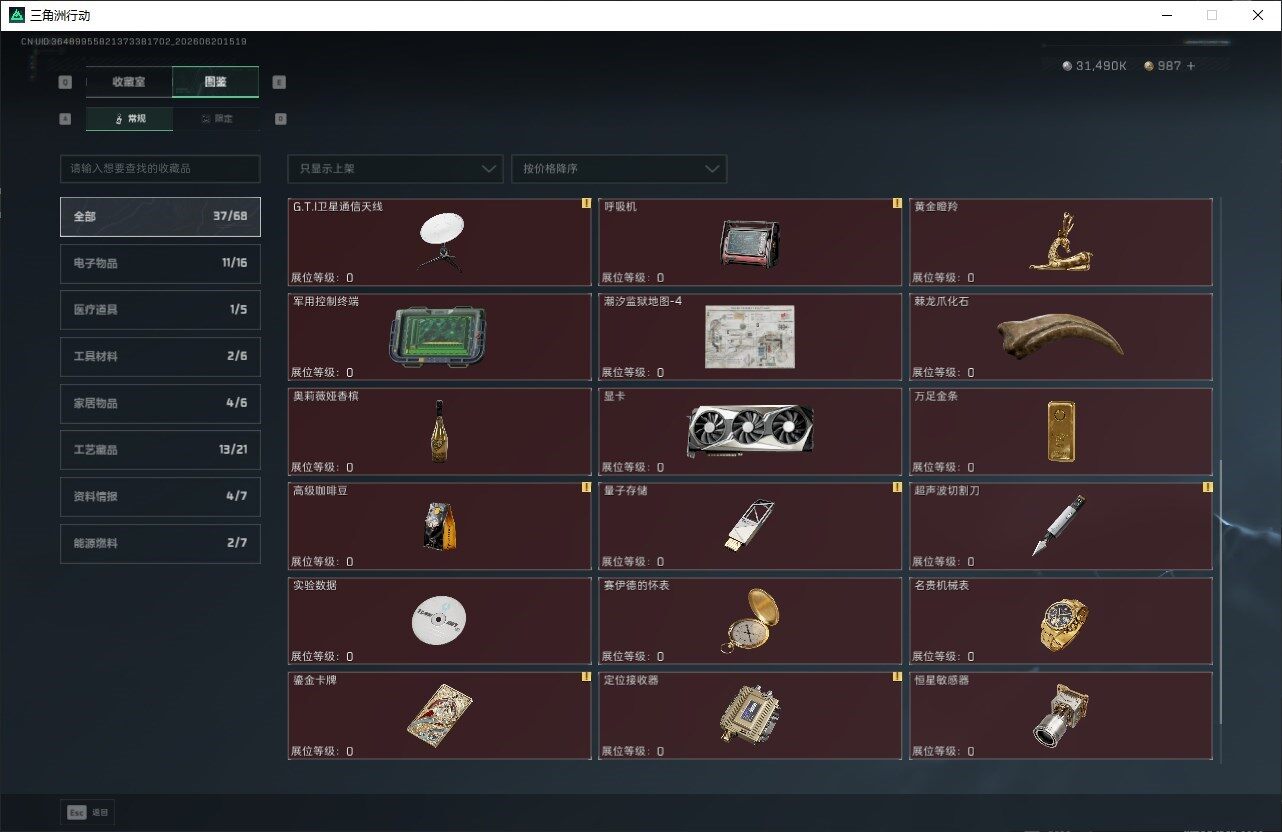
Task: Click the E key hint right of 图鉴
Action: (279, 82)
